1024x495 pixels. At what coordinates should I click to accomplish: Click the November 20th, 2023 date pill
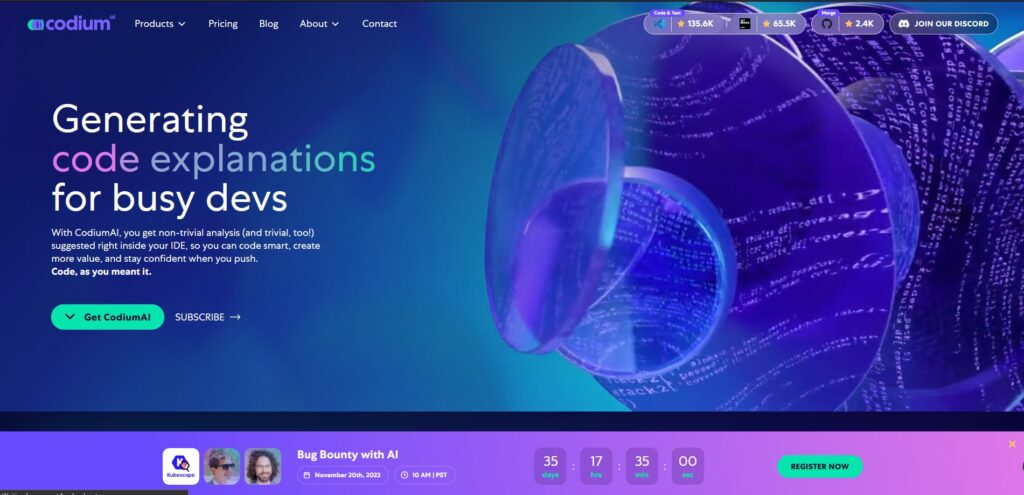(x=343, y=475)
